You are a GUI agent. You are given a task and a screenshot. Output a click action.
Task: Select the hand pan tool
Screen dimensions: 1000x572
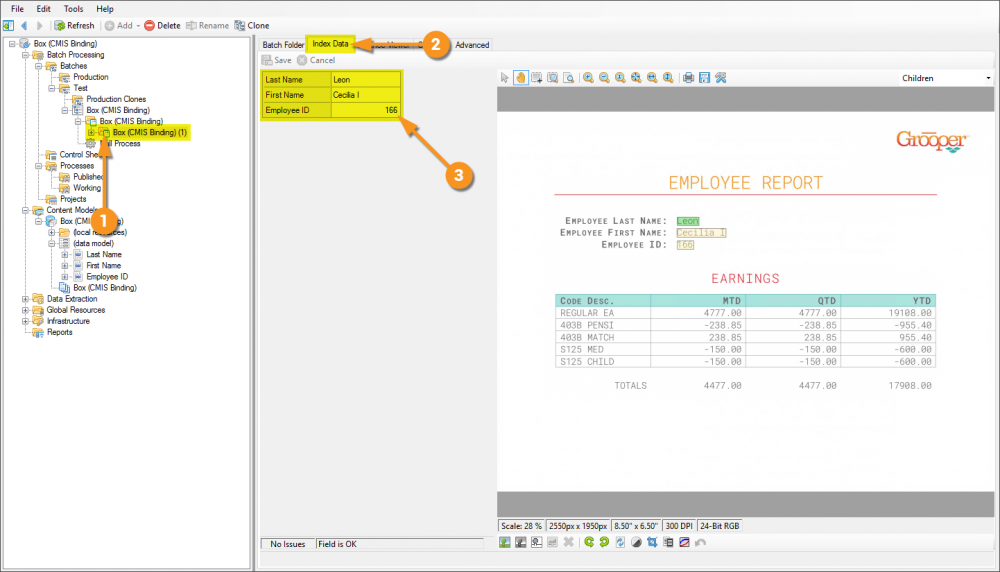(521, 78)
